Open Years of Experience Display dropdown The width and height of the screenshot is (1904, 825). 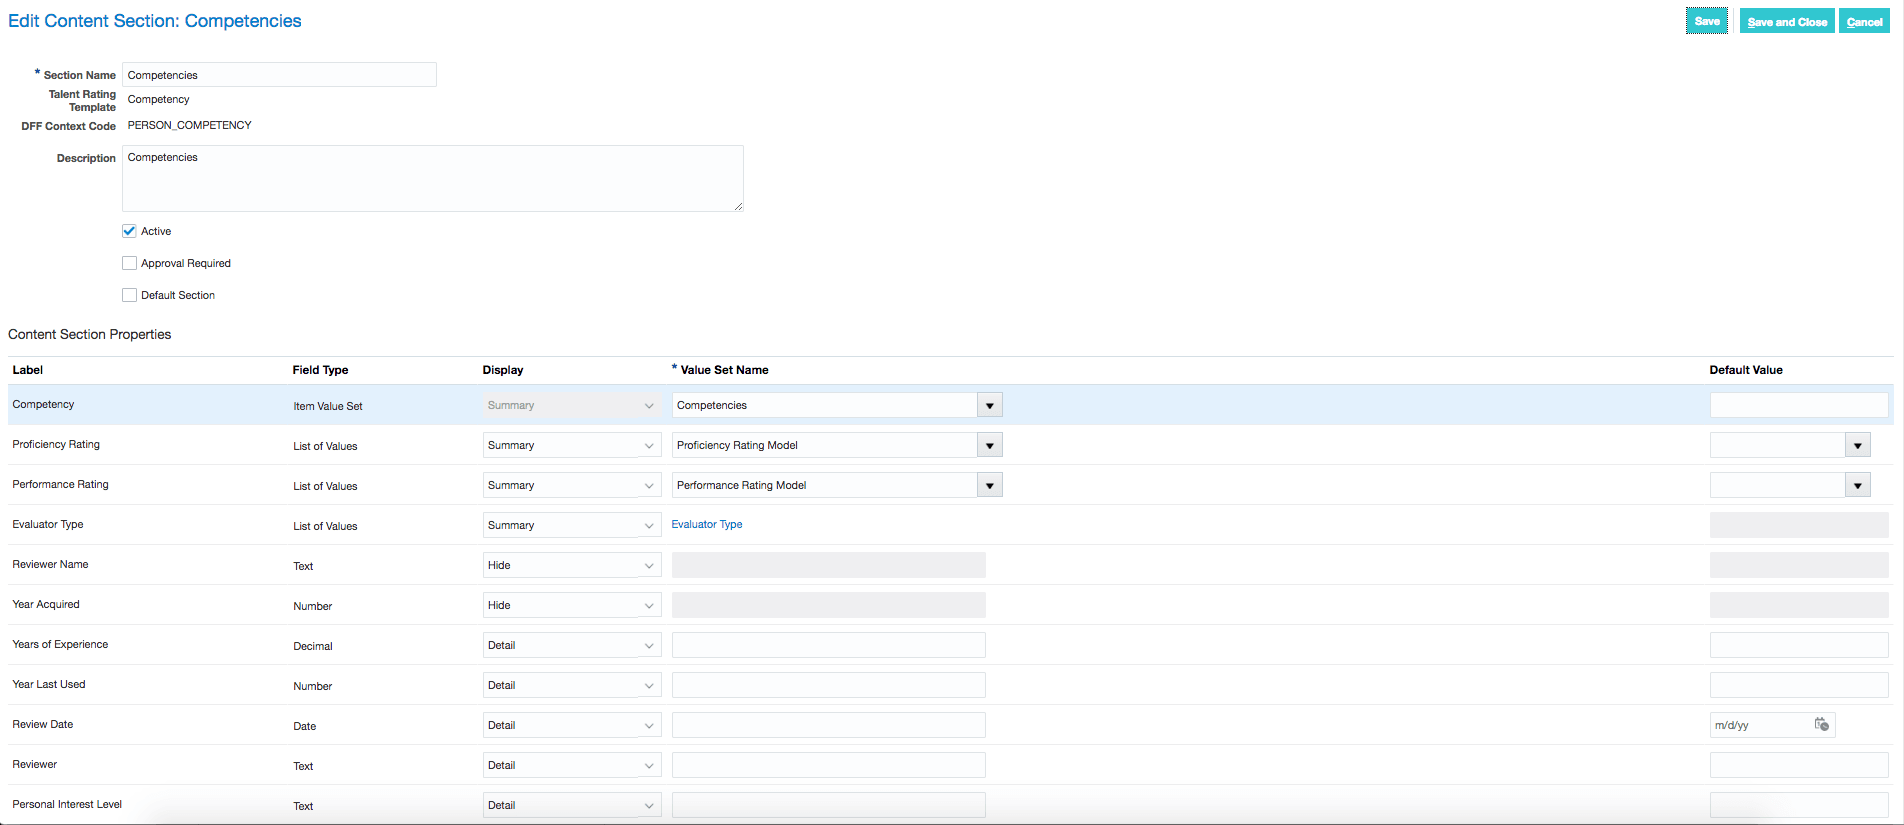point(572,645)
